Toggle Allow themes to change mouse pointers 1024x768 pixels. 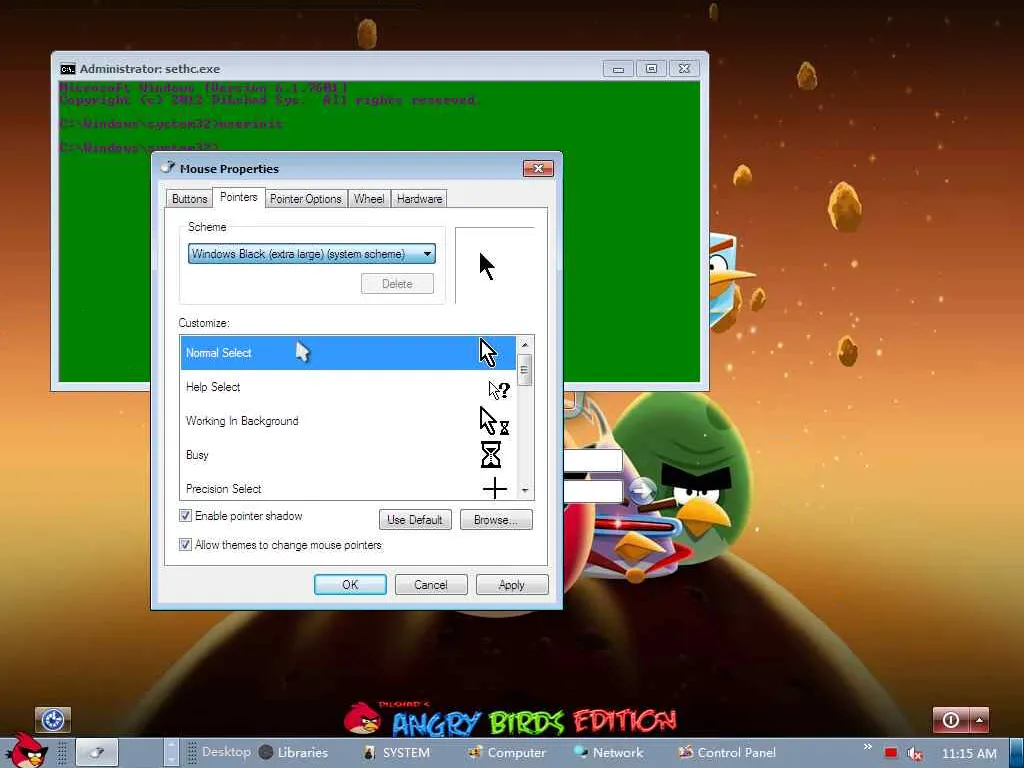pos(185,545)
